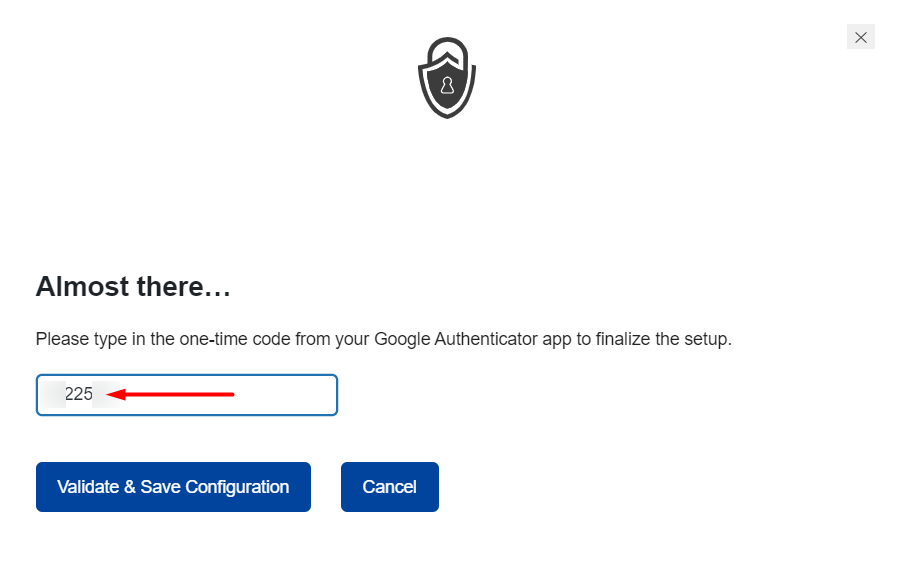
Task: Close the dialog with the X icon
Action: (x=860, y=37)
